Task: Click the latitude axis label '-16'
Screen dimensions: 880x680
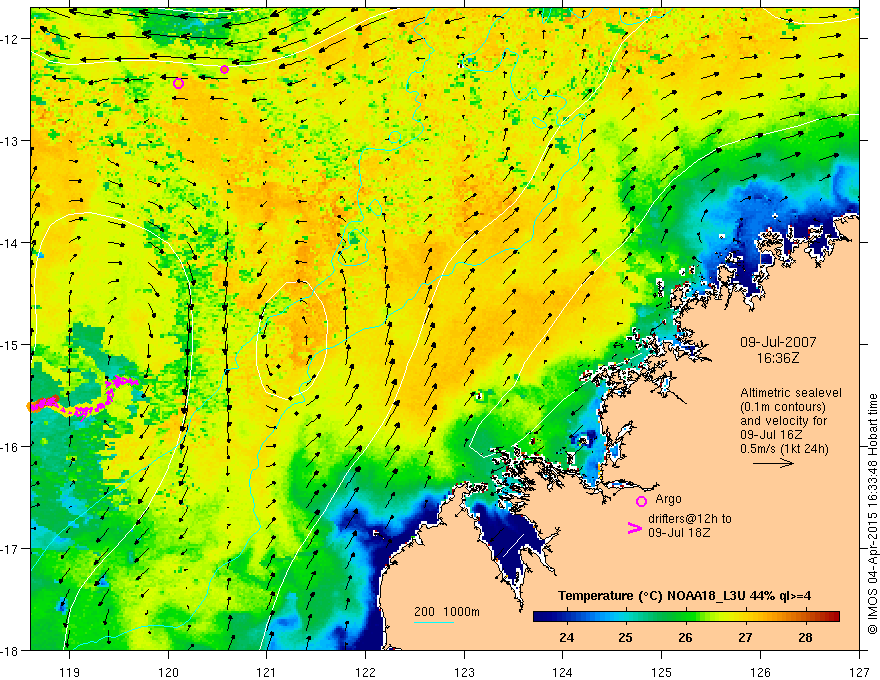Action: (x=10, y=447)
